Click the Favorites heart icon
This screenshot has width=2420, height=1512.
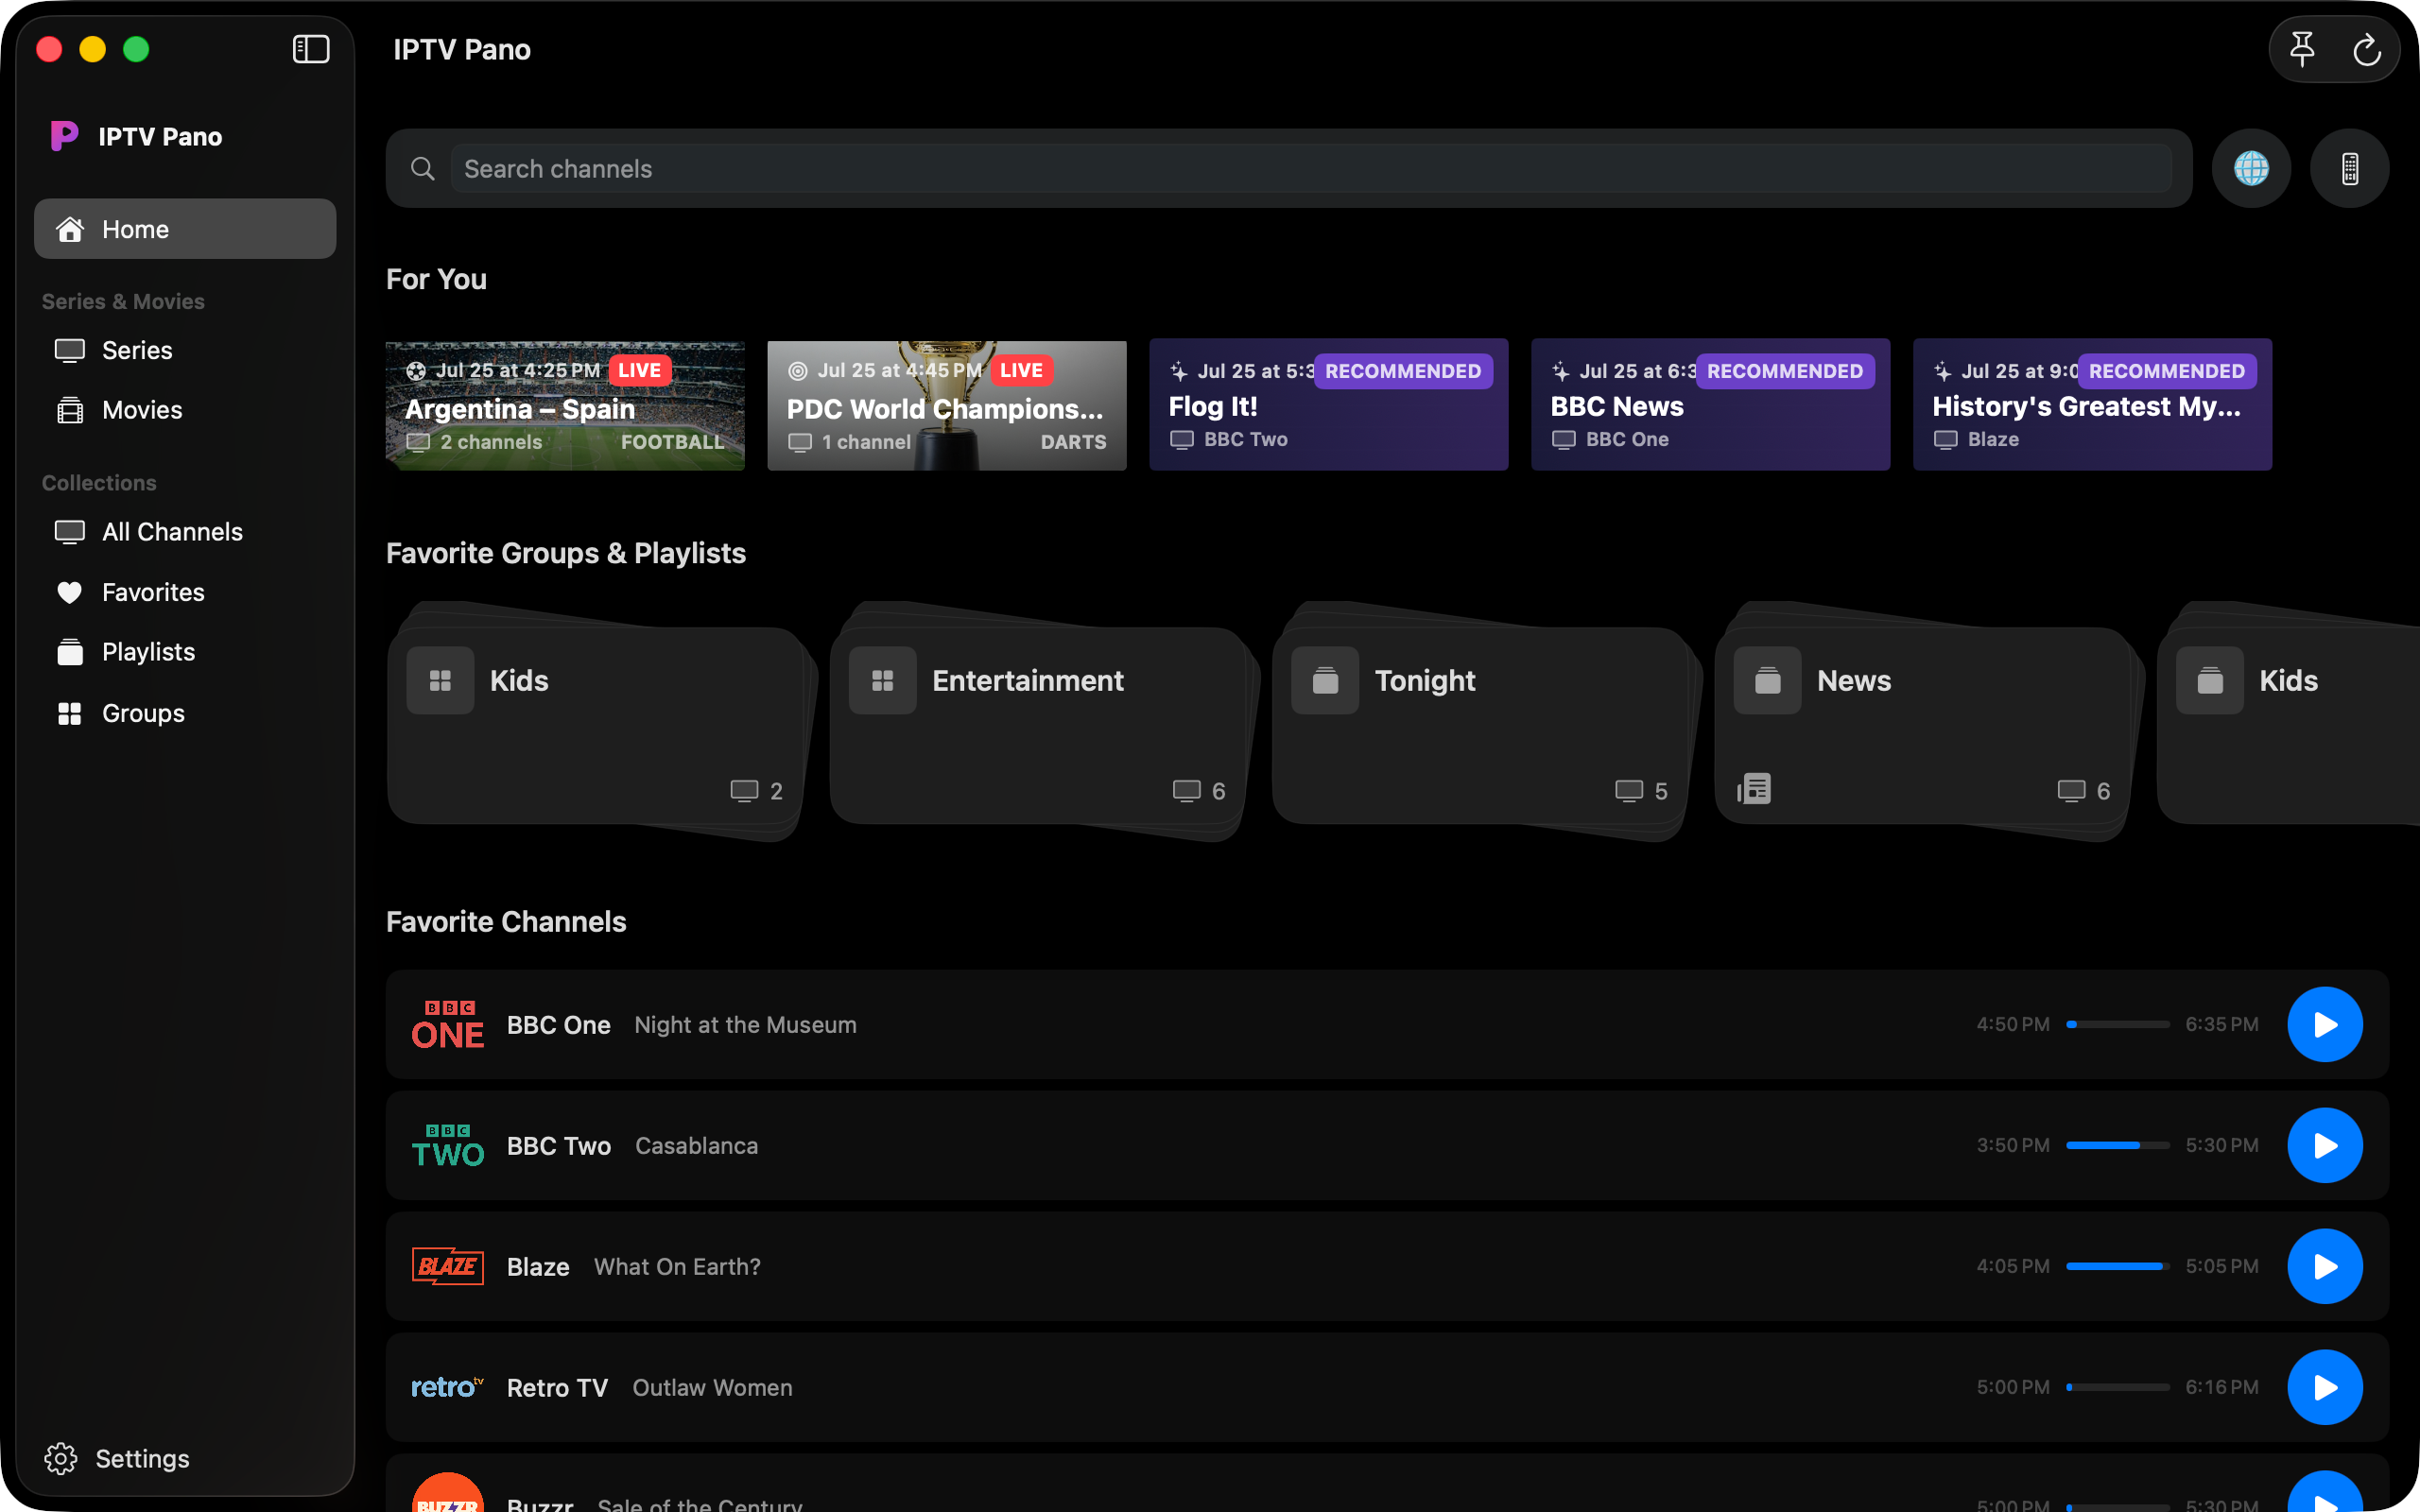coord(69,592)
